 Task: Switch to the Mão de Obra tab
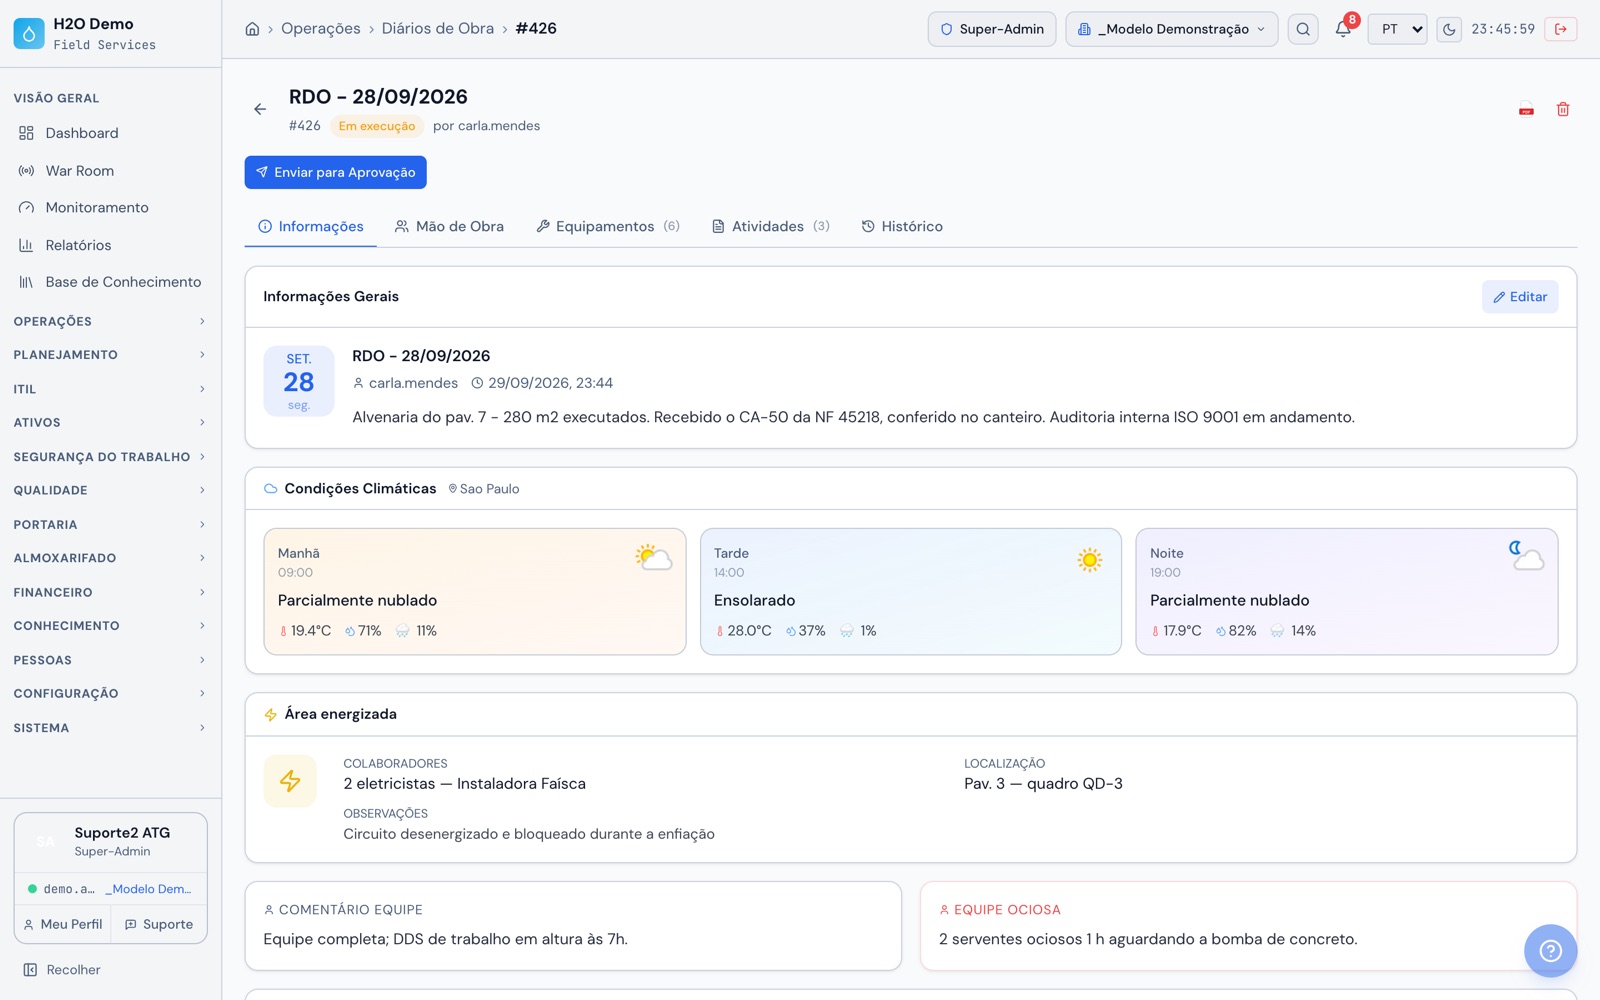pos(449,227)
